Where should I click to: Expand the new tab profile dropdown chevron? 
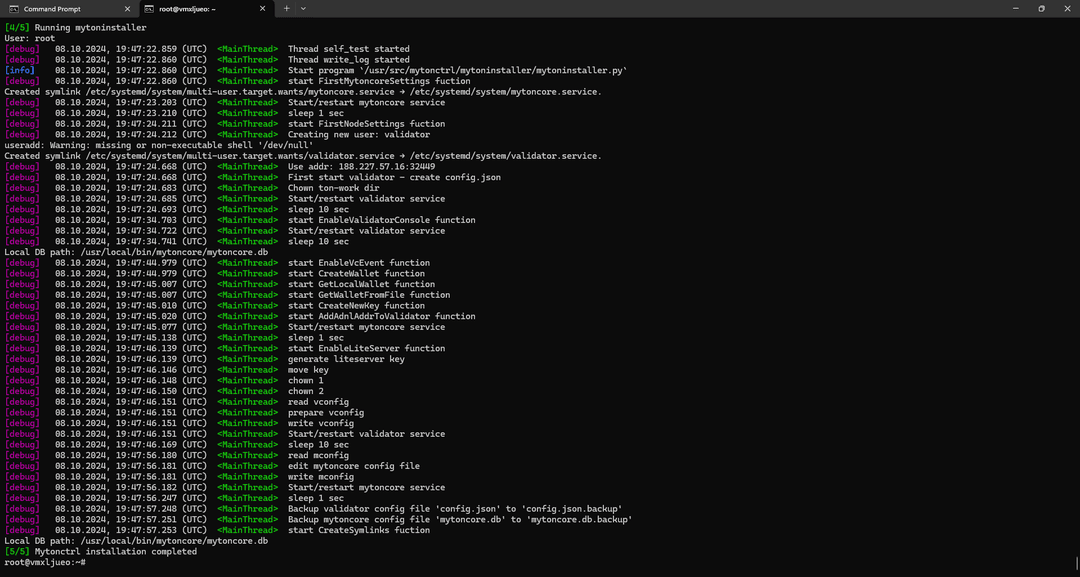click(x=306, y=8)
